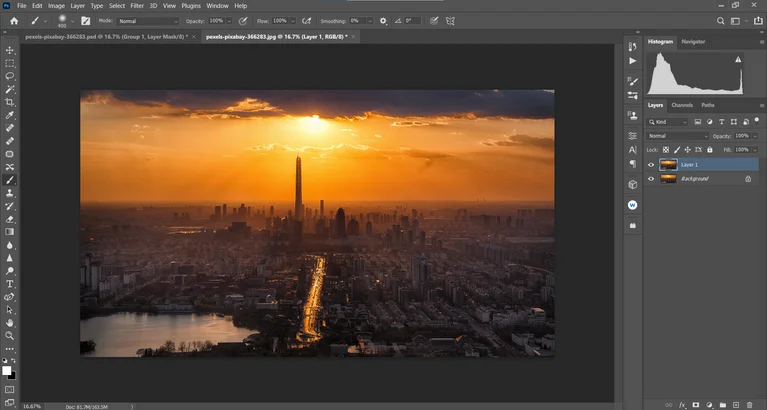Viewport: 767px width, 410px height.
Task: Switch to the Channels tab
Action: point(682,105)
